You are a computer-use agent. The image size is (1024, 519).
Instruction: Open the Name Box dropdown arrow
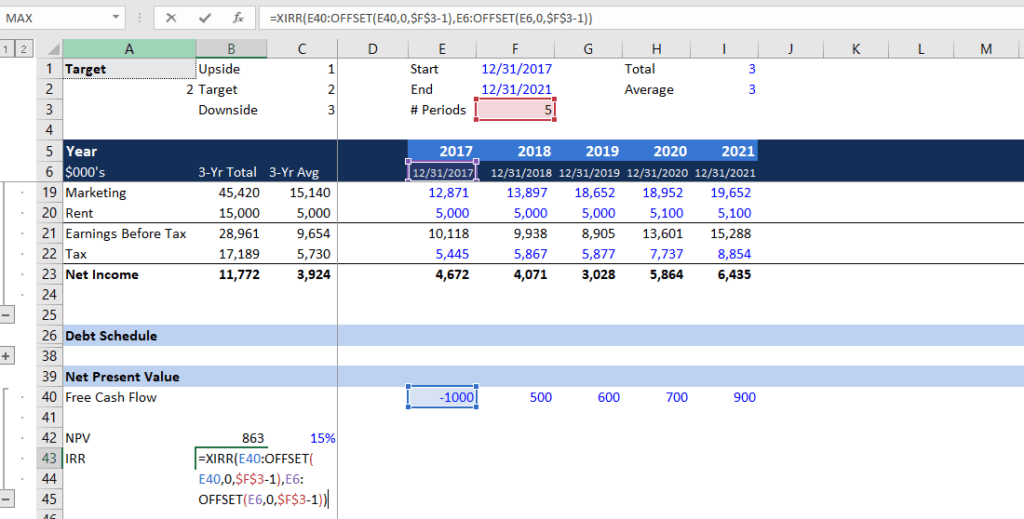[118, 18]
